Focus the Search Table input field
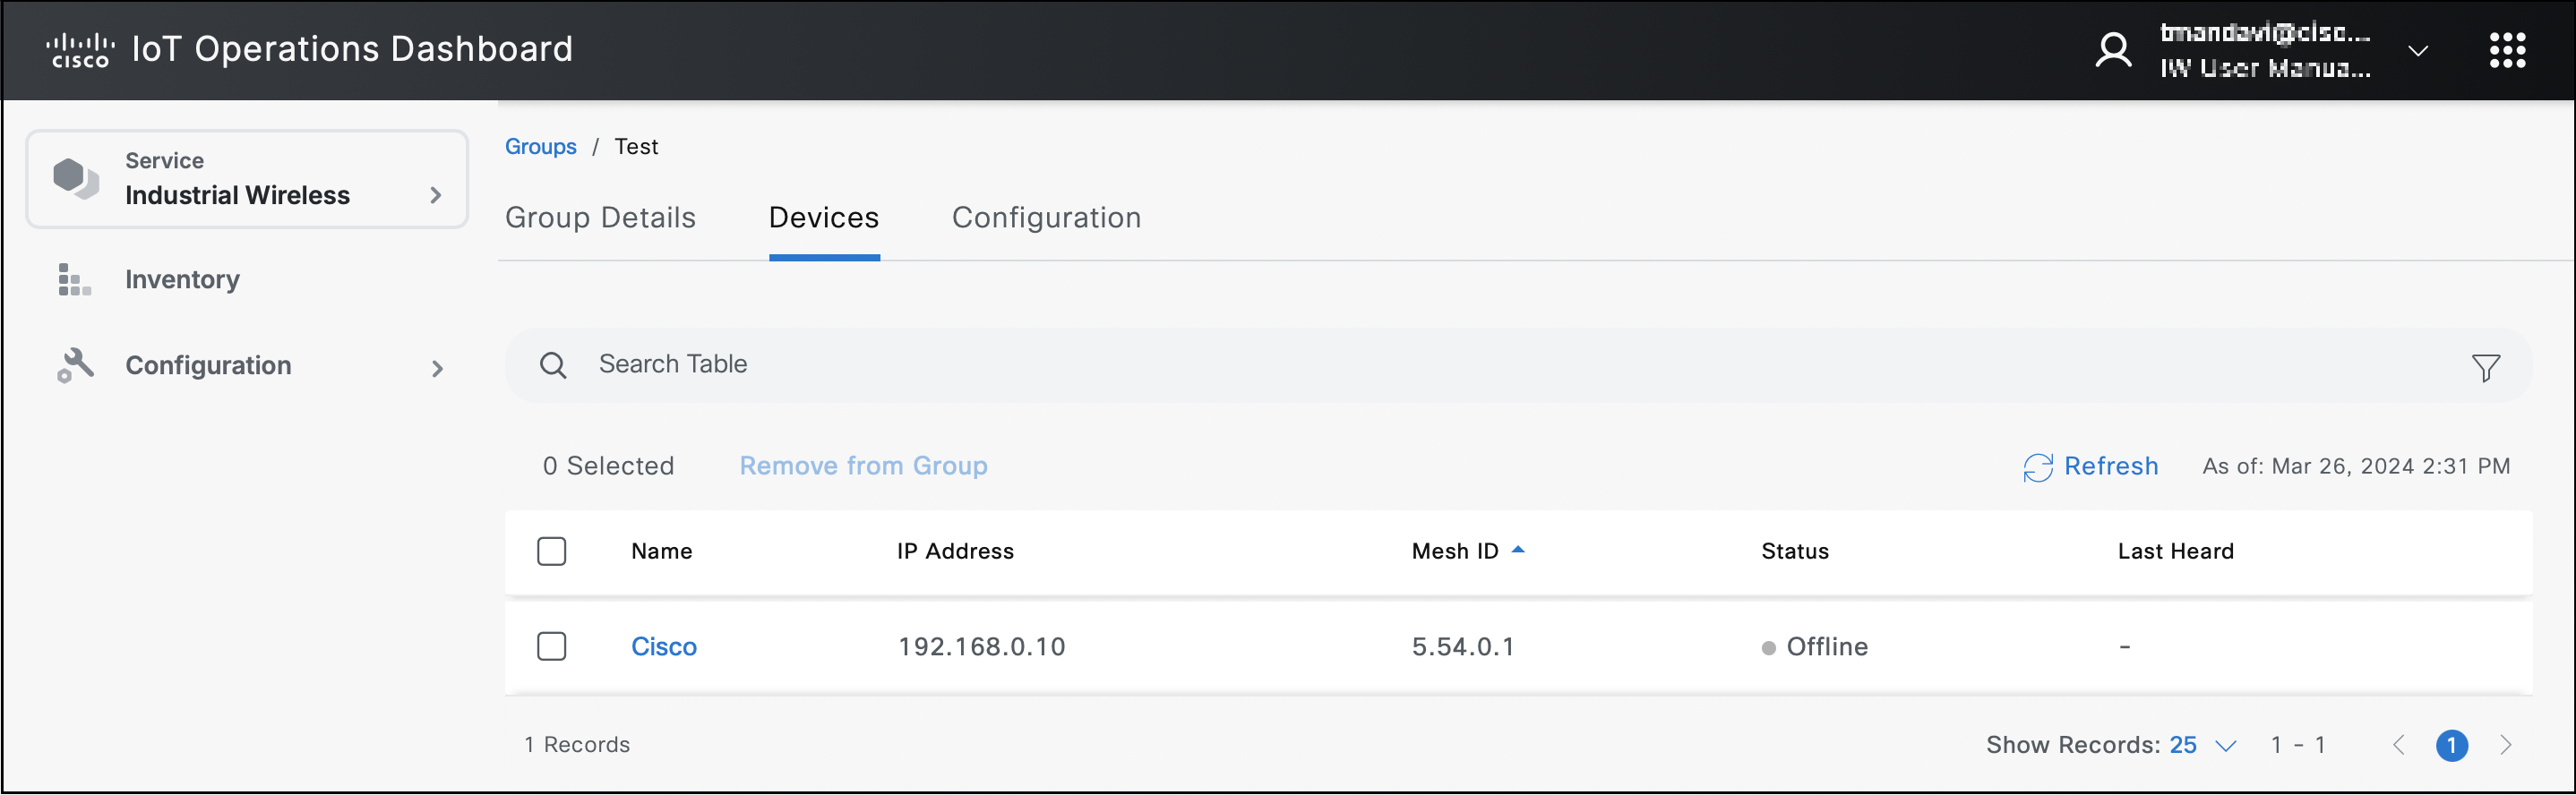 click(1517, 366)
